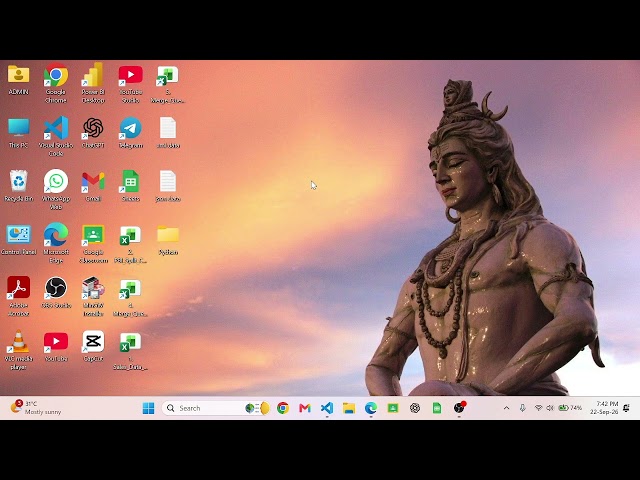Screen dimensions: 640x480
Task: Open Microsoft Edge from the taskbar
Action: (371, 408)
